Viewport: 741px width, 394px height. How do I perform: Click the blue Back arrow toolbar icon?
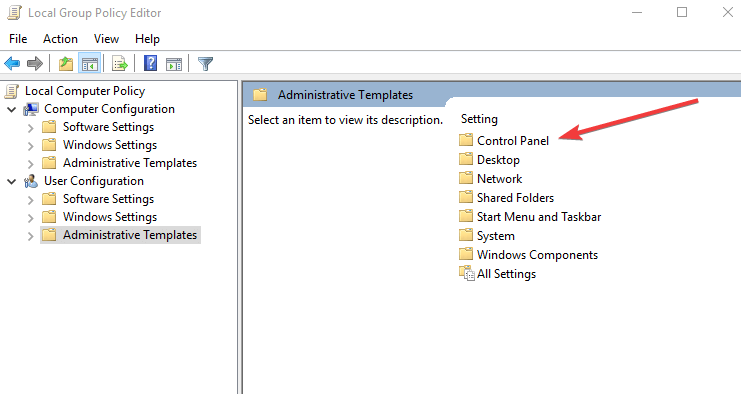(12, 63)
